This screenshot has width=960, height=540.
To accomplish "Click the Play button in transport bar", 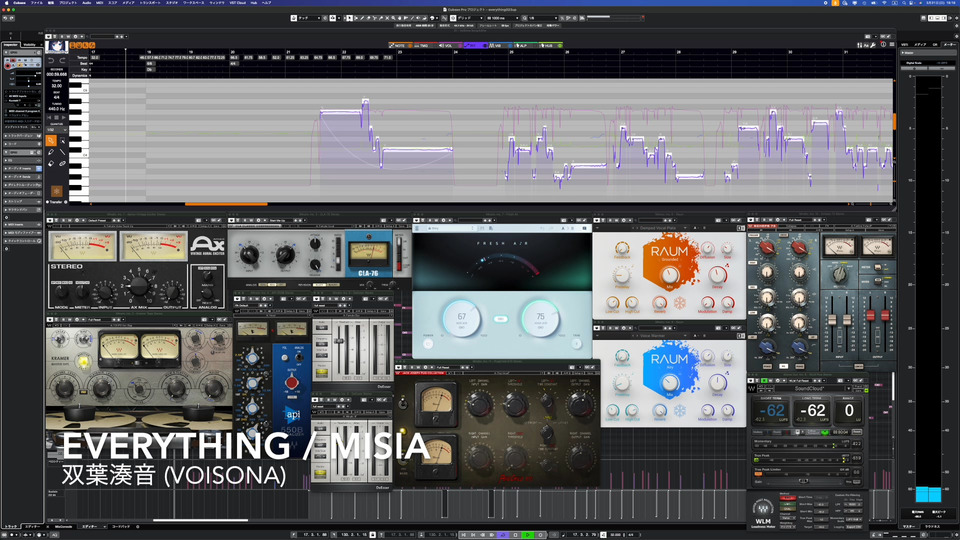I will coord(528,534).
